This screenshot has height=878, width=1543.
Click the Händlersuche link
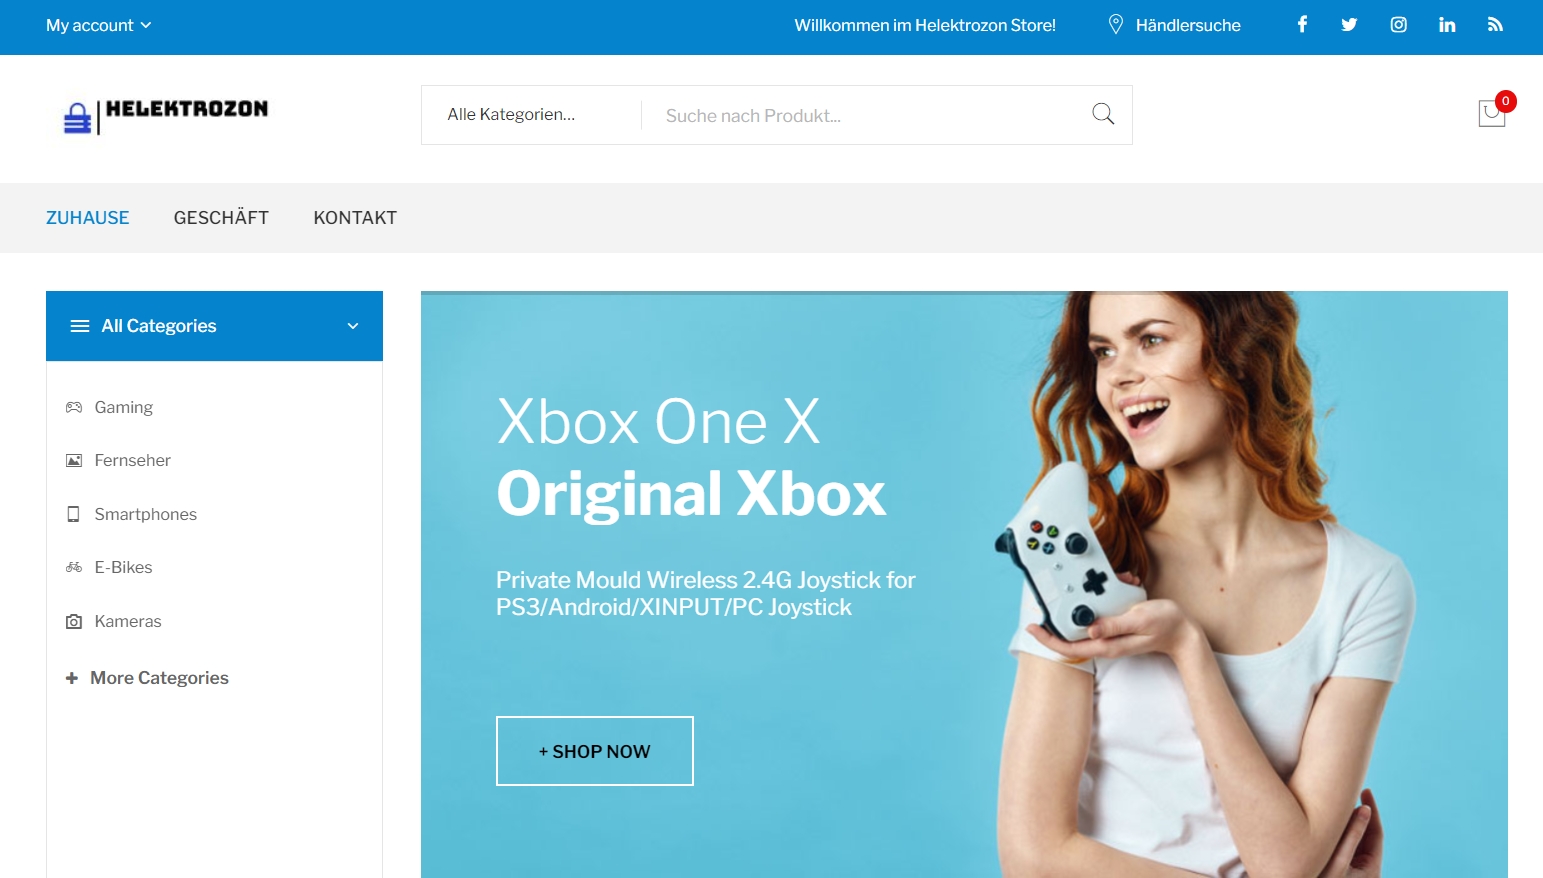coord(1188,25)
